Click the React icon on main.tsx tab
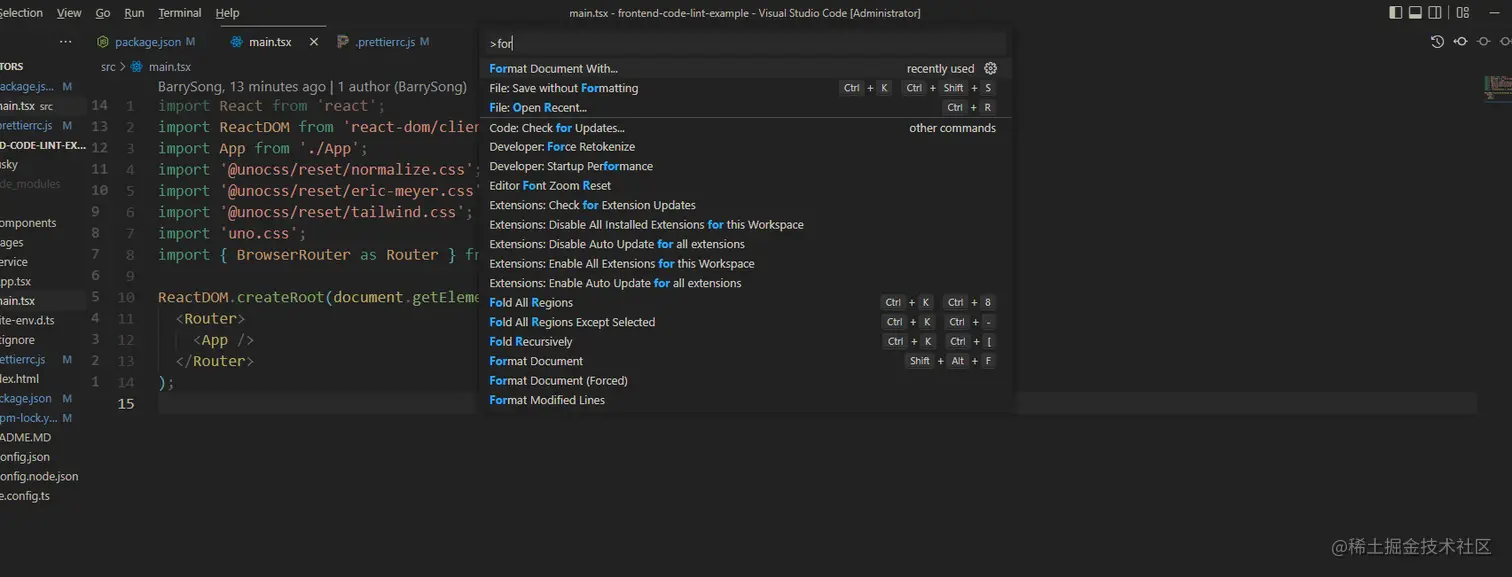The image size is (1512, 577). click(236, 42)
